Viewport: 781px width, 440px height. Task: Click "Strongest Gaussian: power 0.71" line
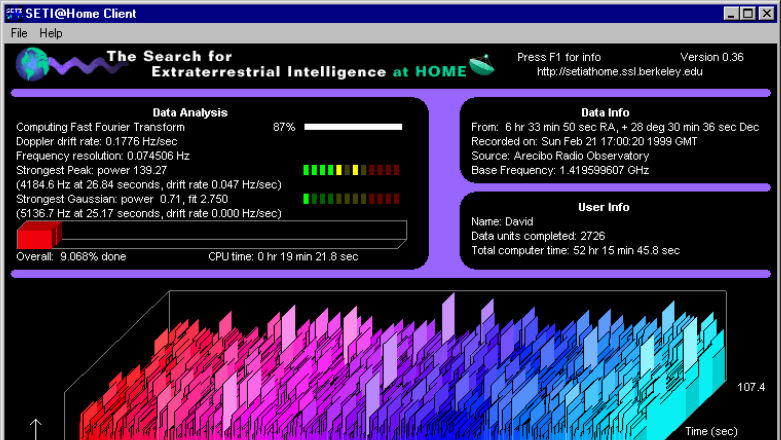pos(122,199)
